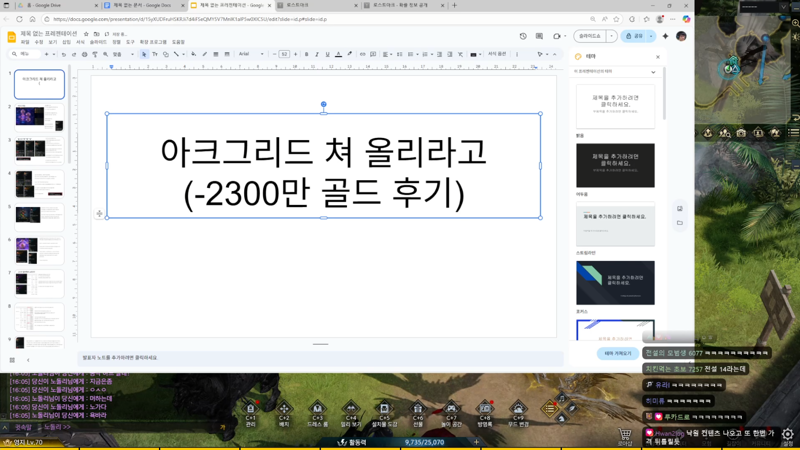This screenshot has height=450, width=800.
Task: Expand the themes presentation dropdown chevron
Action: pos(653,72)
